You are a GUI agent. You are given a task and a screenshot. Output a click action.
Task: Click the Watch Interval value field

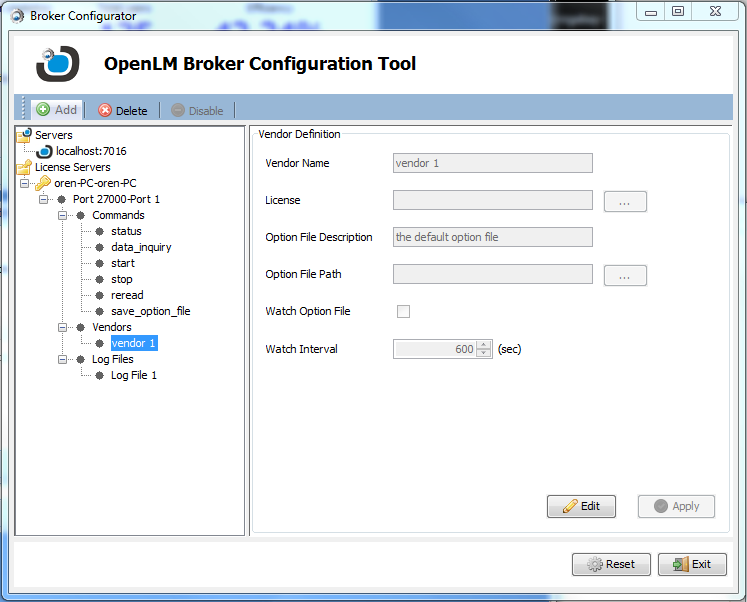(434, 349)
